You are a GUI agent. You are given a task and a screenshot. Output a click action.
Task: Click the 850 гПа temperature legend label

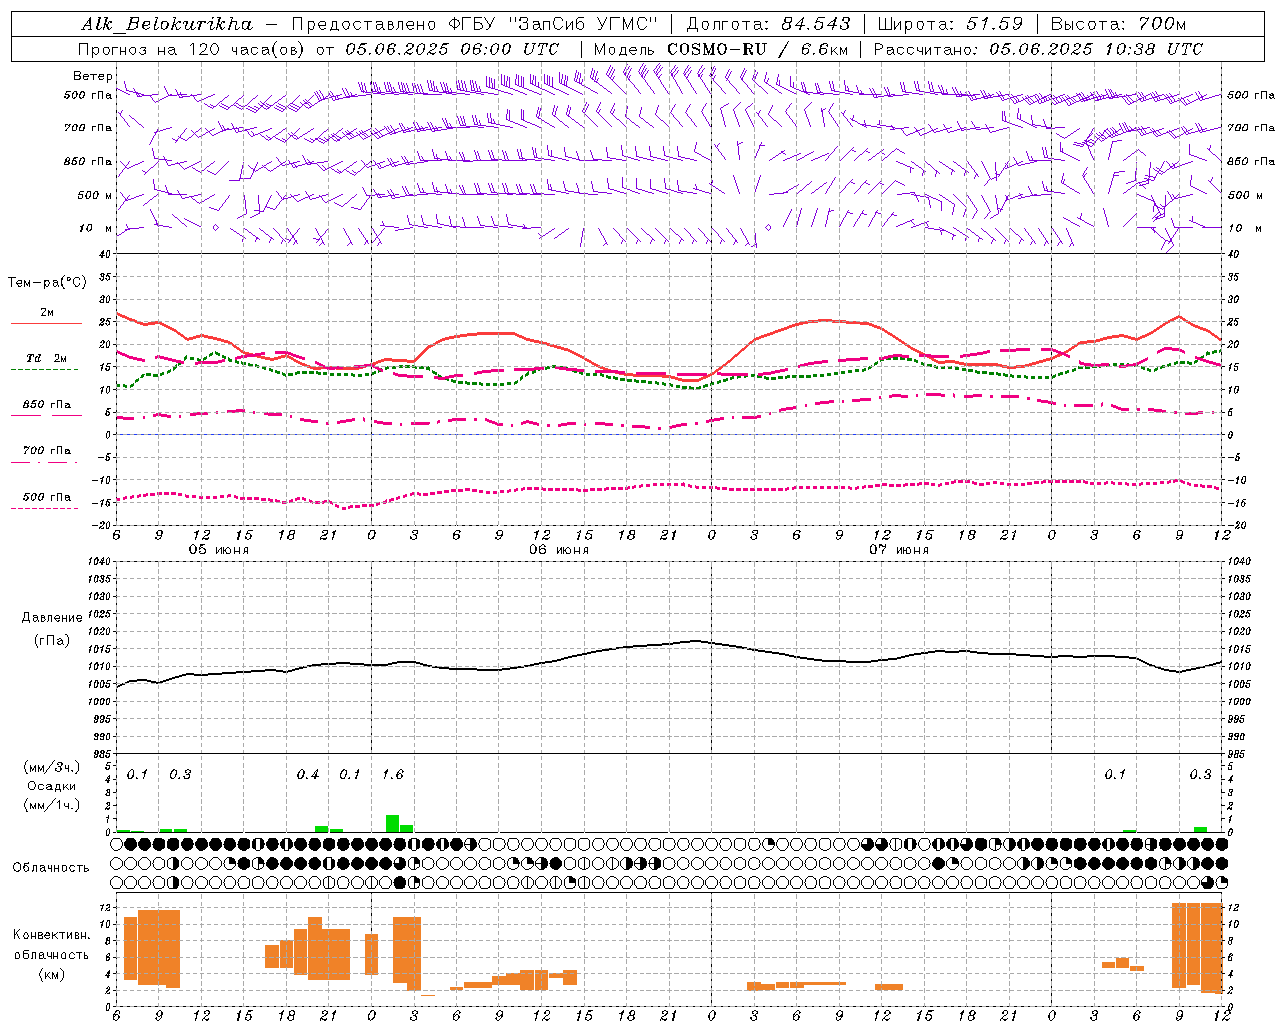[x=47, y=404]
